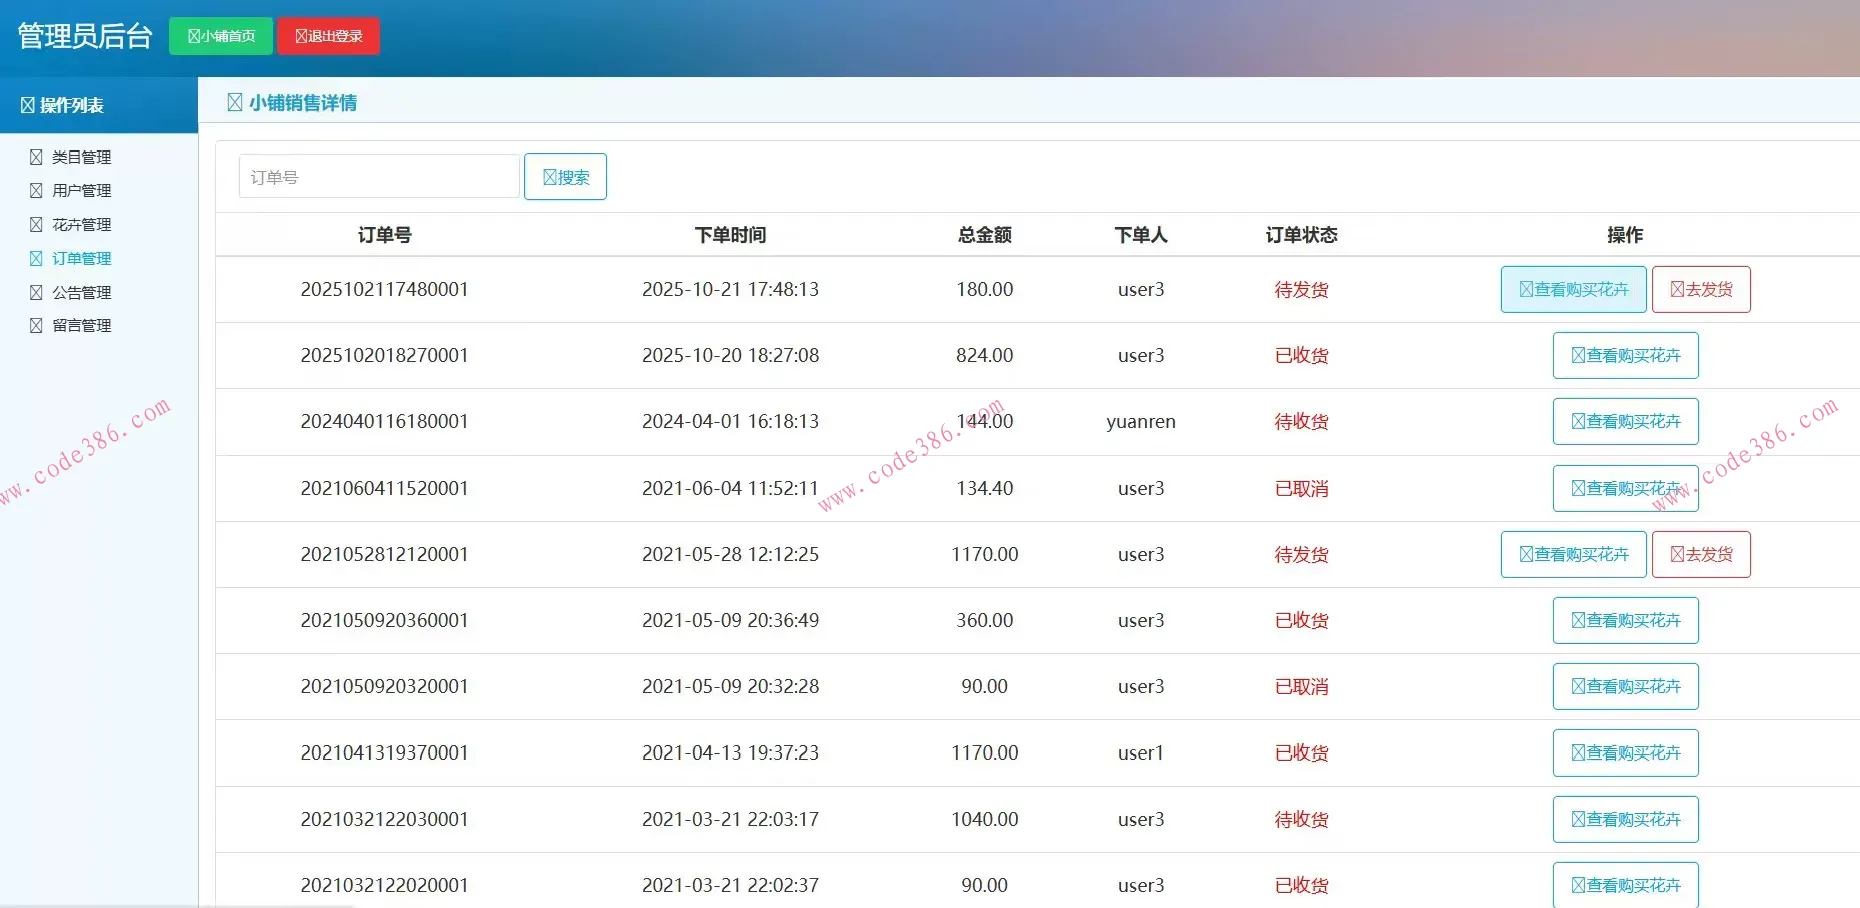Click the icon before 小铺销售详情 title
This screenshot has width=1860, height=908.
(235, 102)
